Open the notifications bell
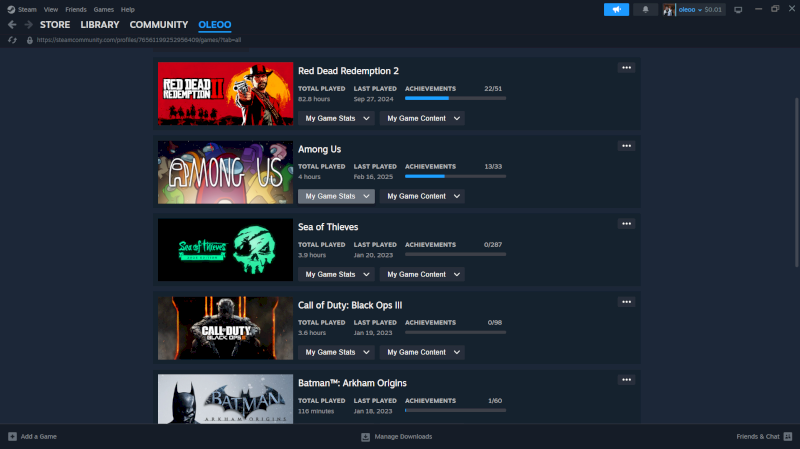This screenshot has width=800, height=449. 645,9
